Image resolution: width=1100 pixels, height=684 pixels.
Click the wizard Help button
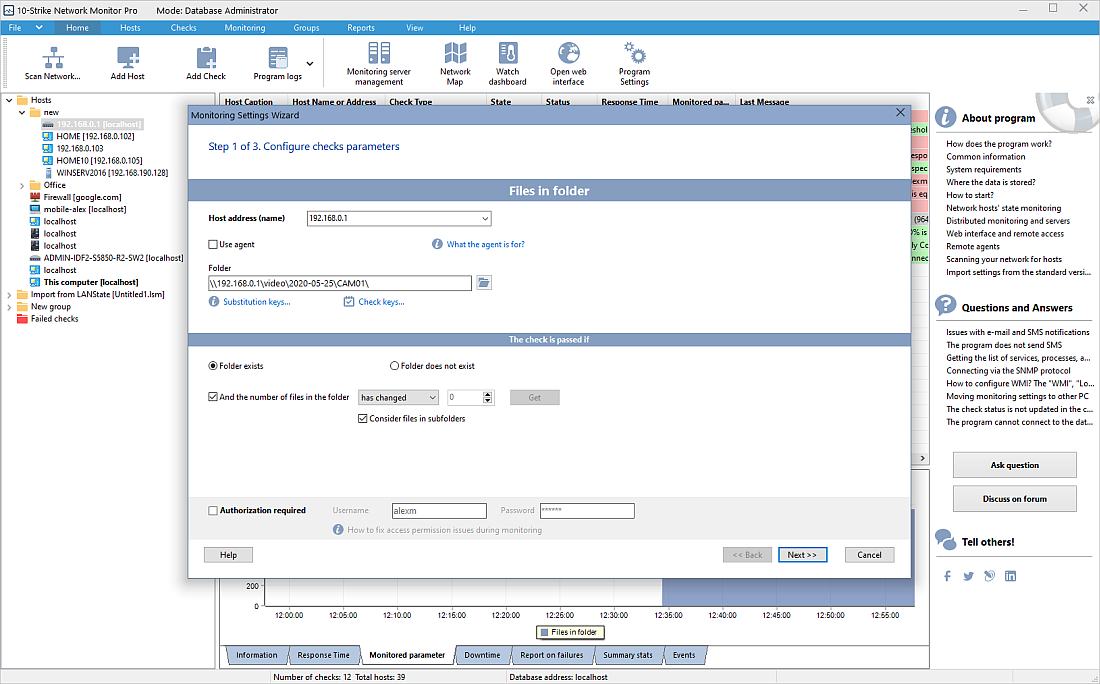pos(228,555)
